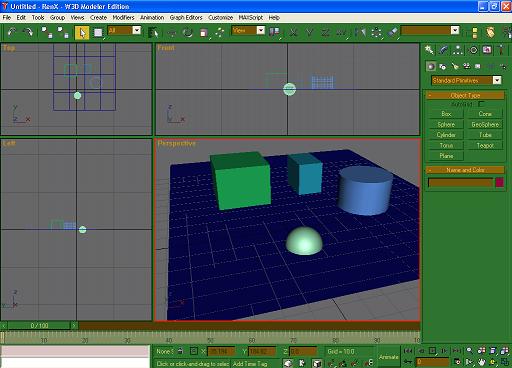
Task: Open the Modifiers menu
Action: pos(123,17)
